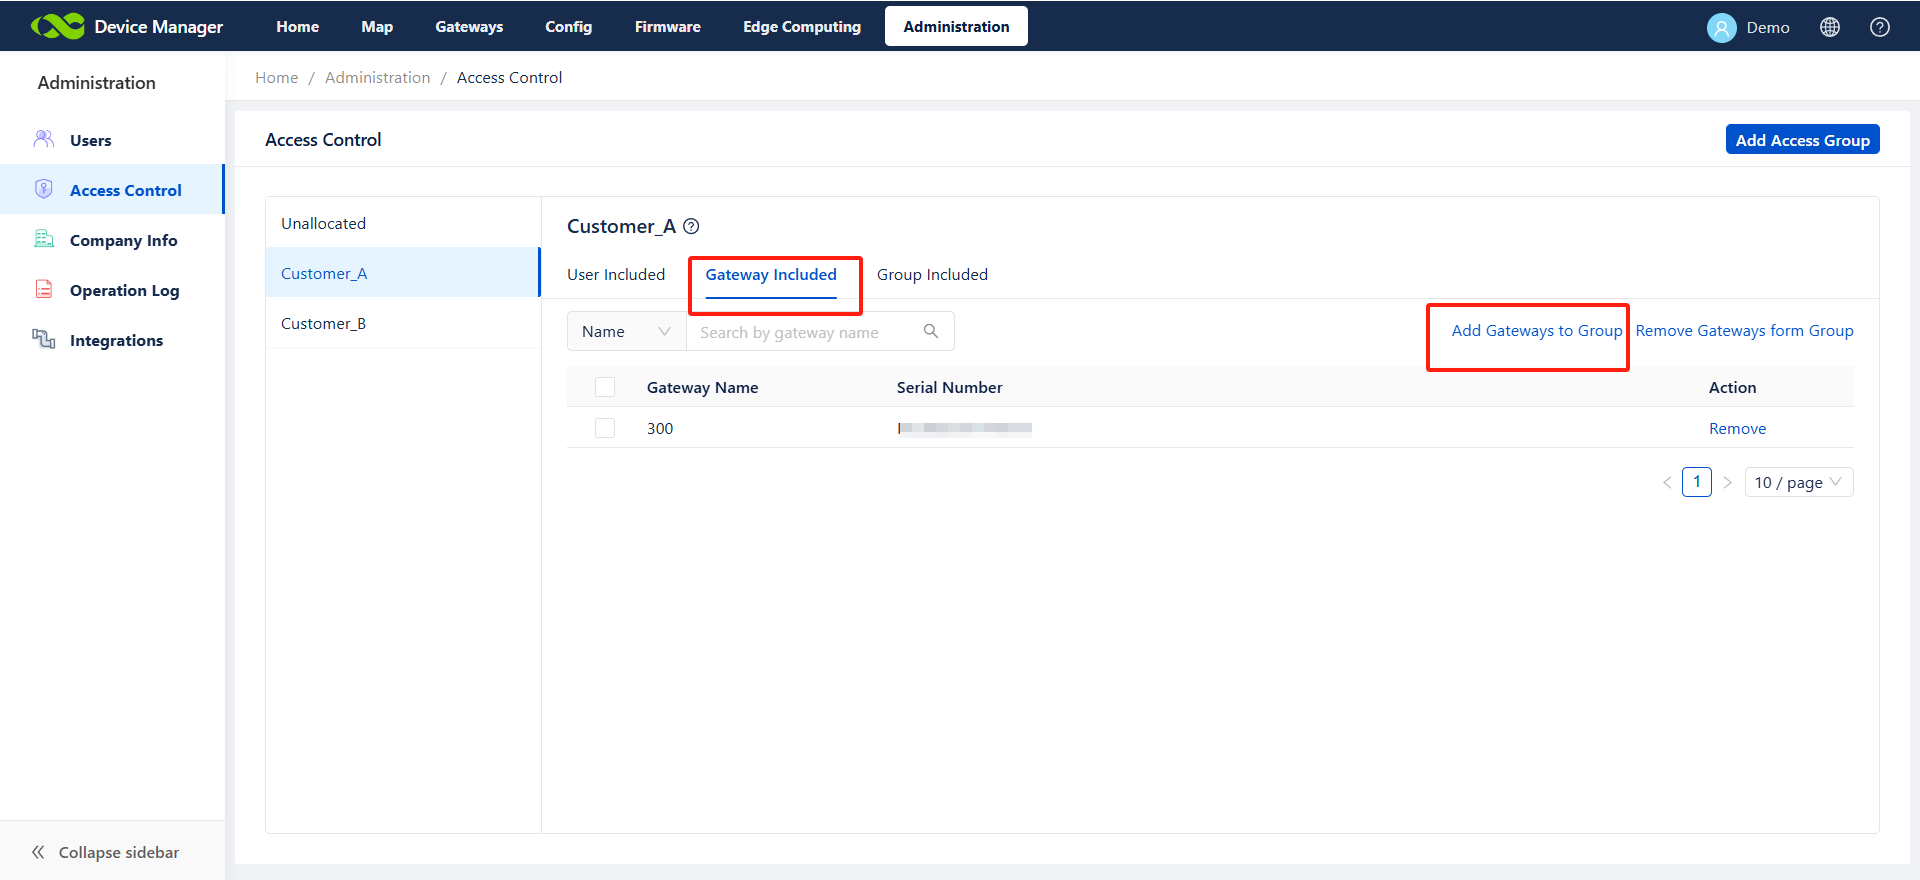The width and height of the screenshot is (1920, 880).
Task: Click the Users icon in sidebar
Action: tap(44, 139)
